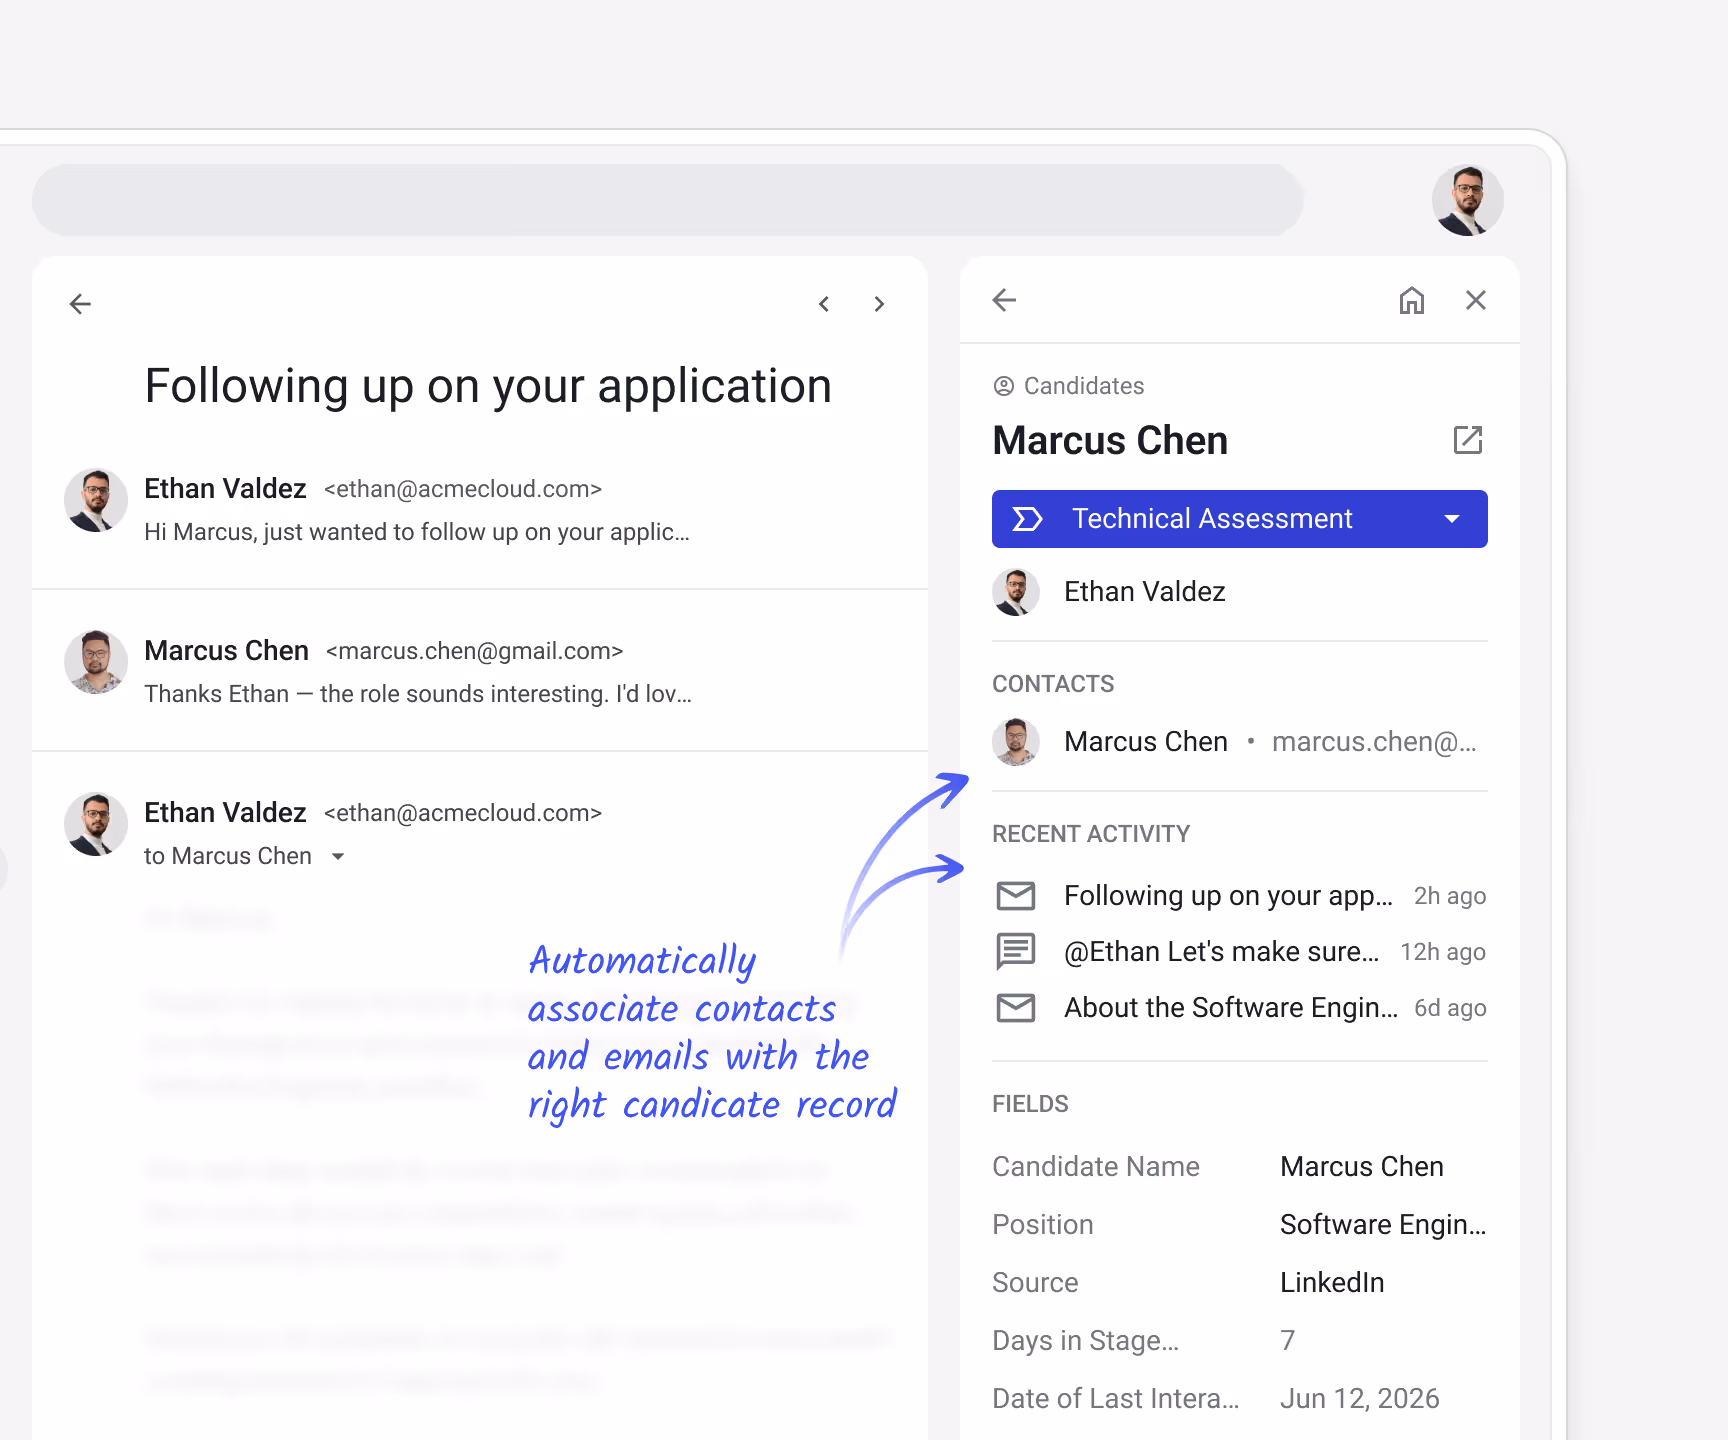Open the profile avatar at top right
Screen dimensions: 1728x1440
coord(1467,200)
